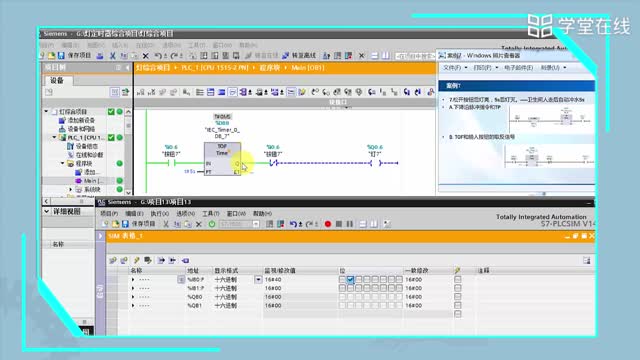Consistent-modify checkbox in %QB1 row
Viewport: 640px width, 360px height.
pyautogui.click(x=458, y=305)
